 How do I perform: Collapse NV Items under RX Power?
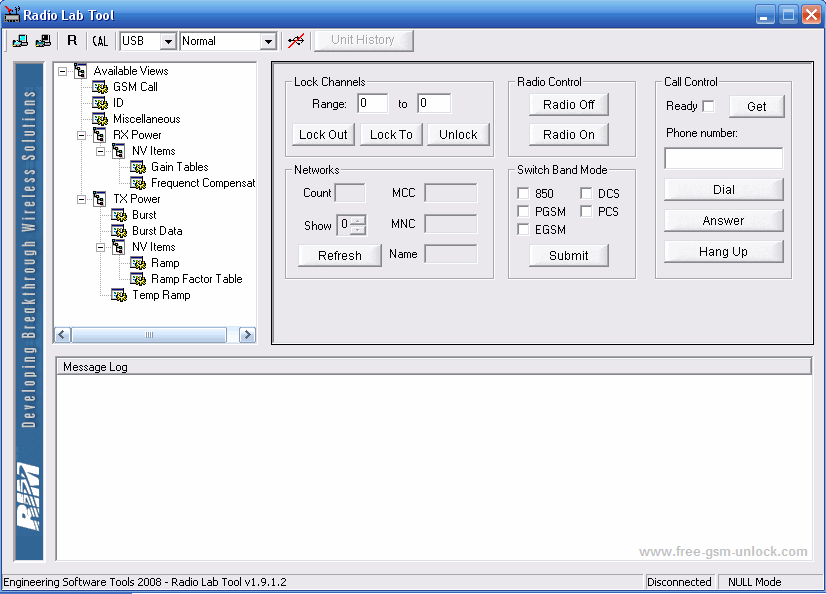(x=100, y=151)
